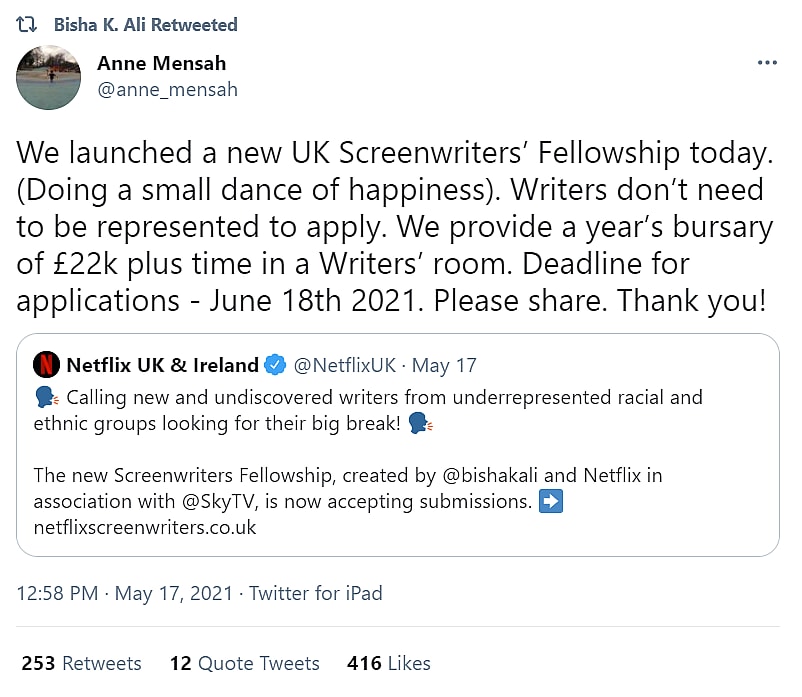Viewport: 802px width, 697px height.
Task: View the 253 Retweets list
Action: tap(80, 663)
